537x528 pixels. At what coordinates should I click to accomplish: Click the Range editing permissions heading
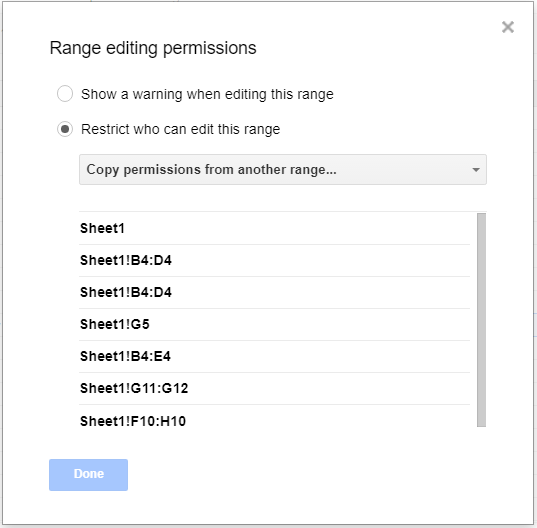click(153, 48)
